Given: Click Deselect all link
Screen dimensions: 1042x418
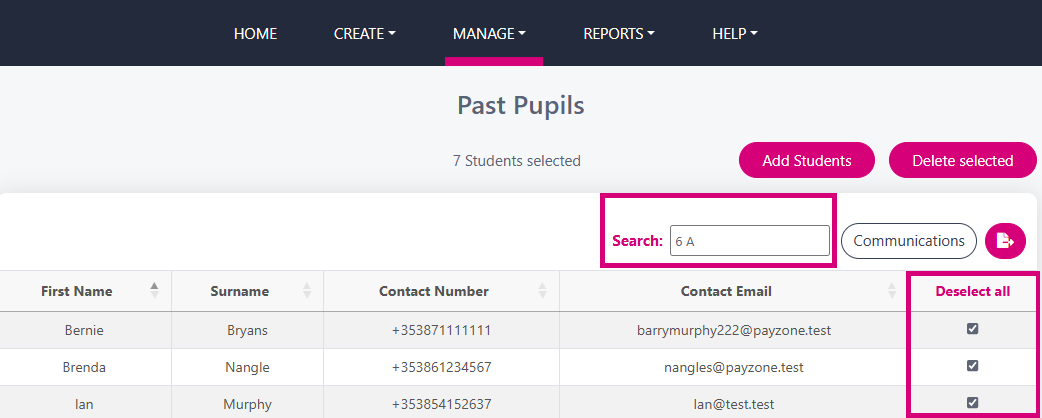Looking at the screenshot, I should (x=973, y=291).
